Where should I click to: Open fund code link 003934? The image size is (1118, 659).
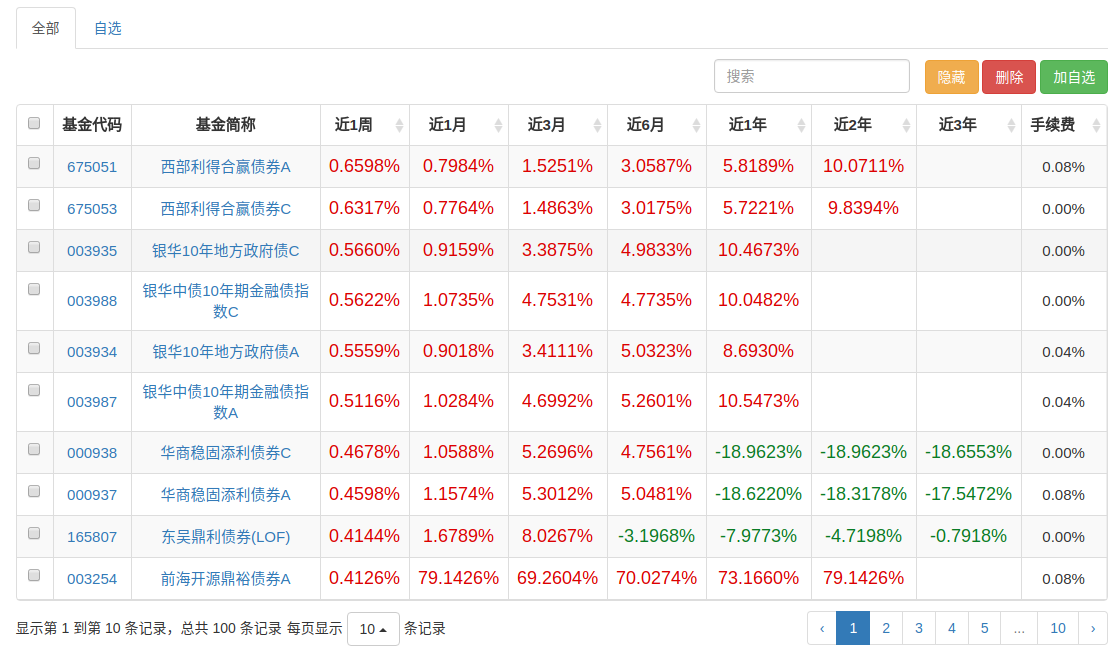92,352
